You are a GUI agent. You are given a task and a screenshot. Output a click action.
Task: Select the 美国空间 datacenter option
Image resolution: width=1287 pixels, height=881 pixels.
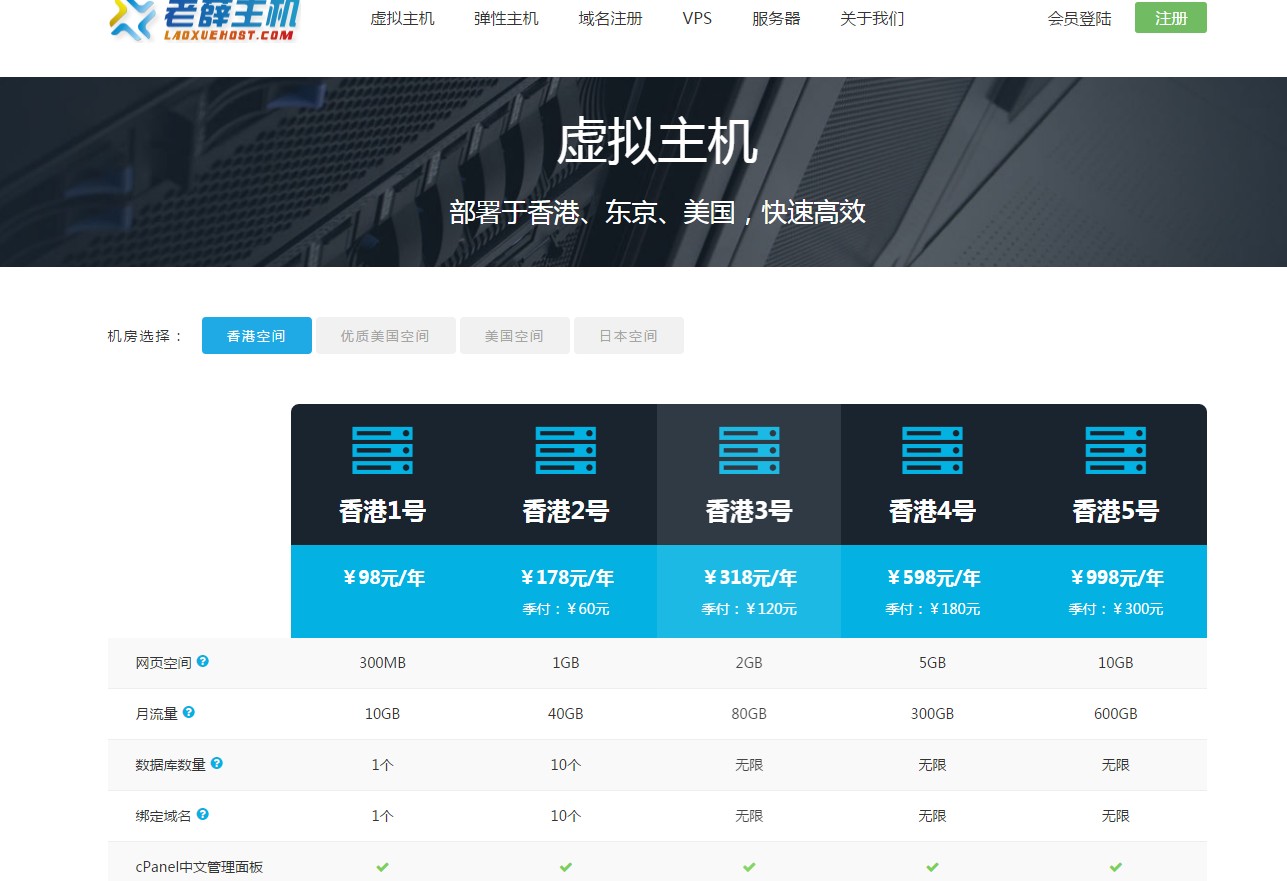pos(514,335)
